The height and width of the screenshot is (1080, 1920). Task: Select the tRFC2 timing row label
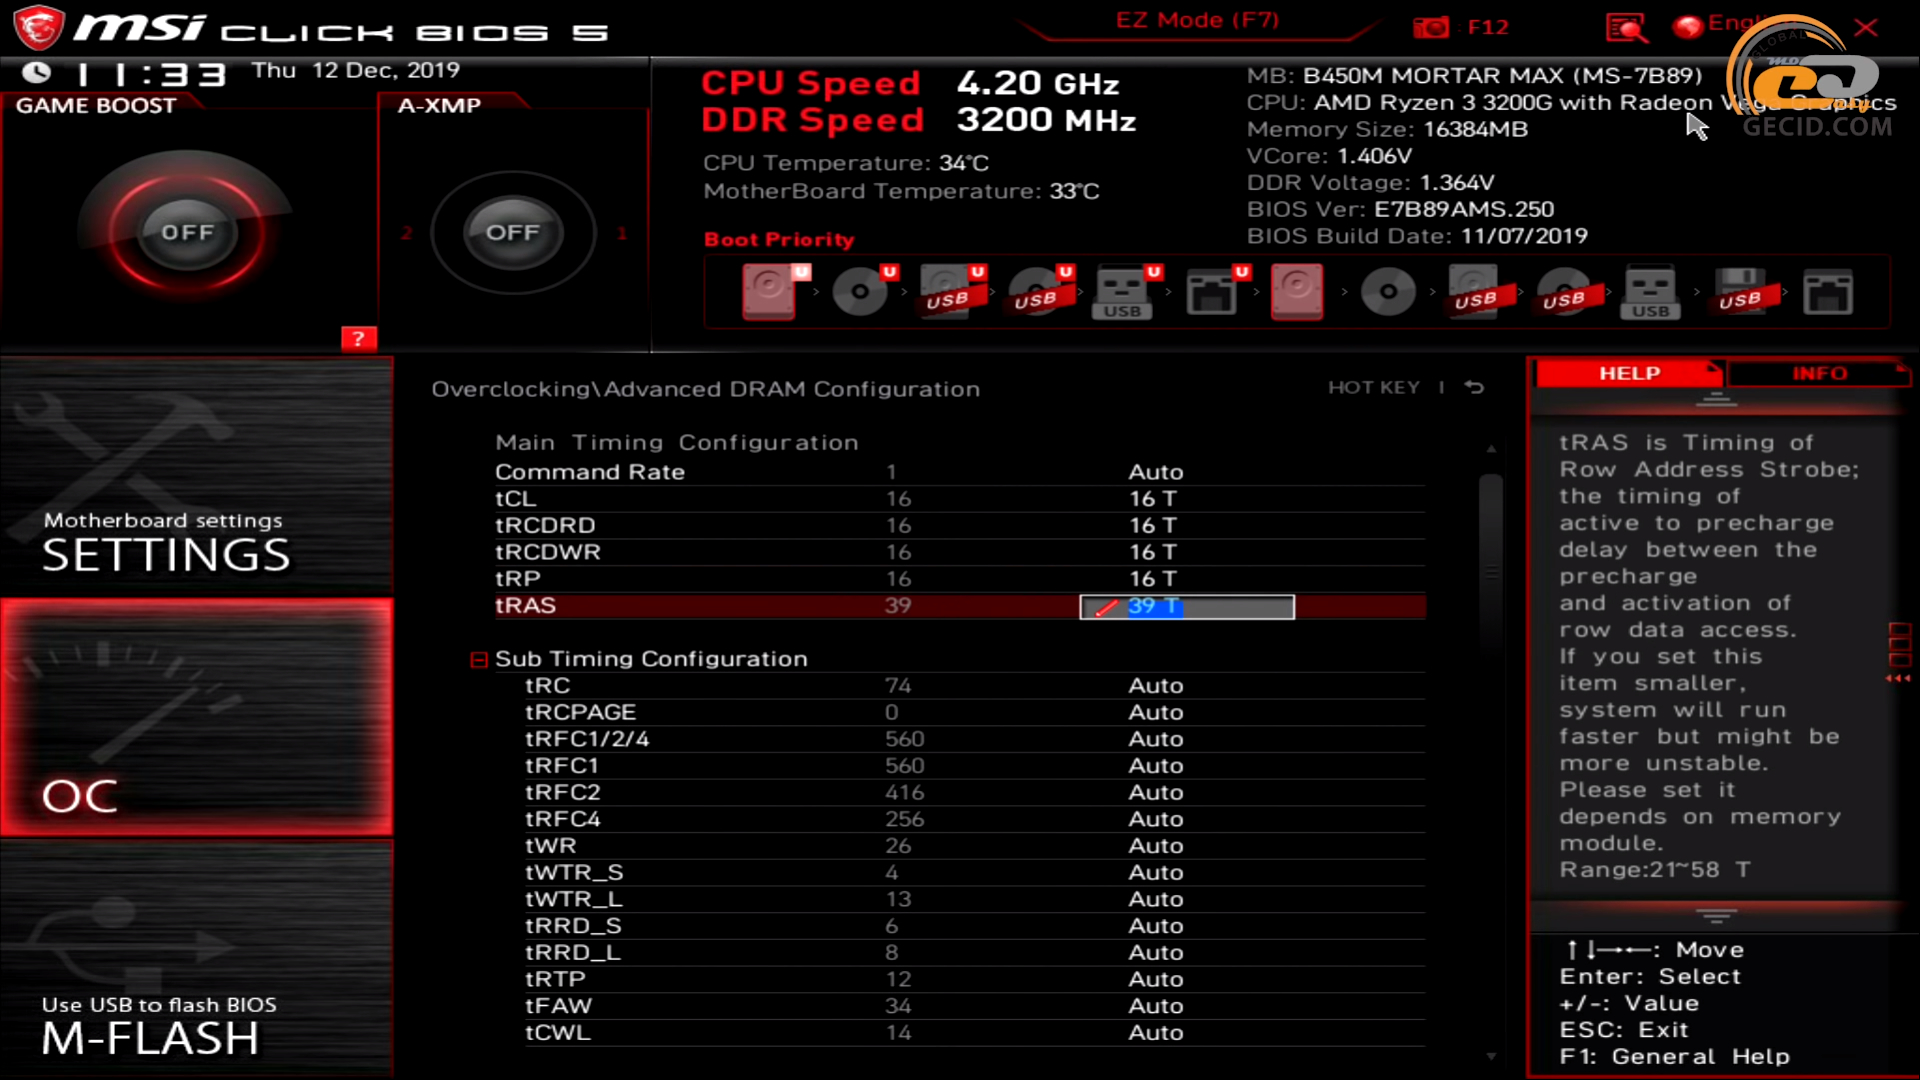[x=563, y=793]
